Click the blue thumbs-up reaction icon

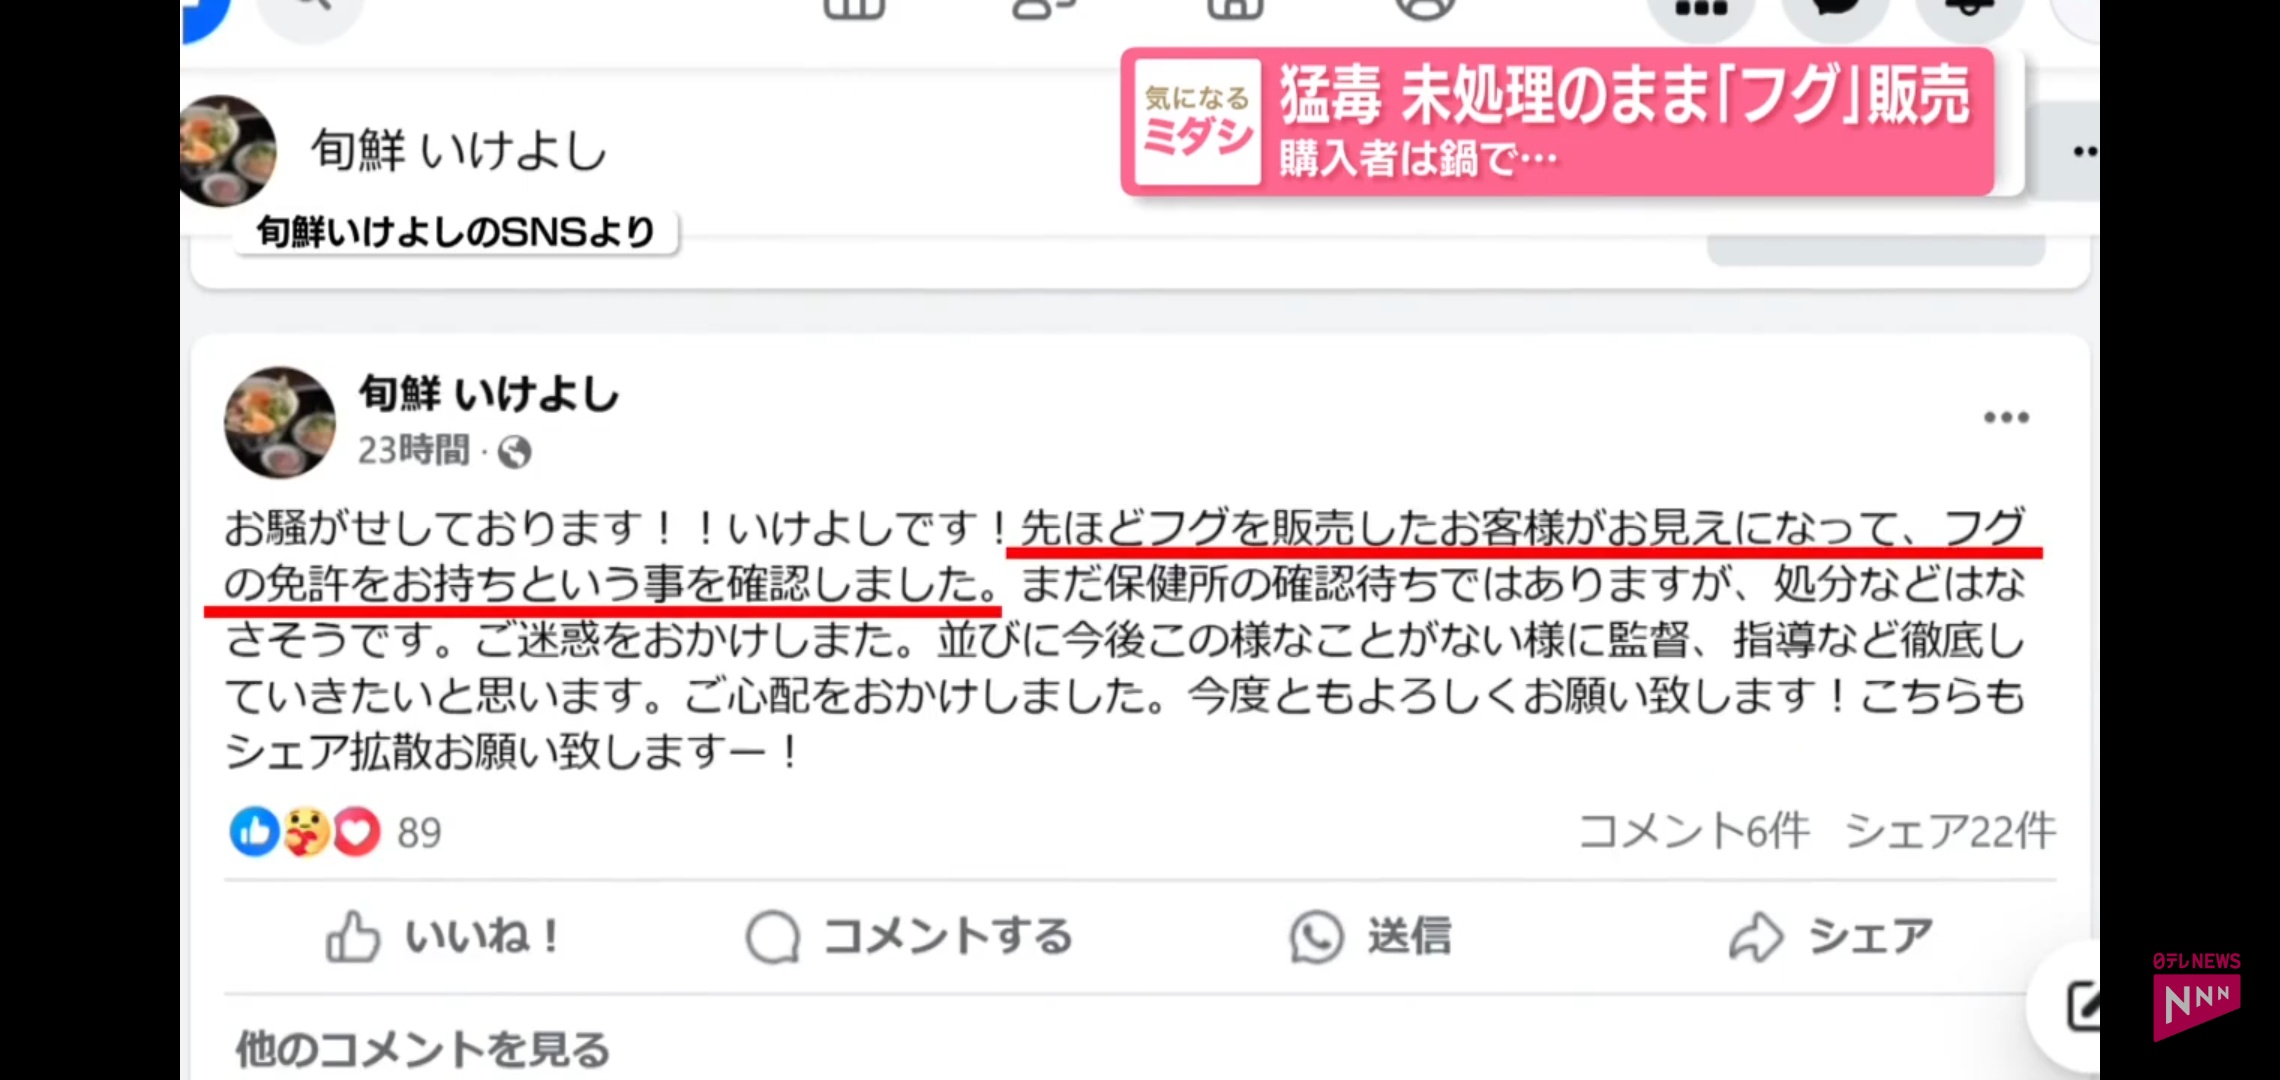tap(254, 832)
